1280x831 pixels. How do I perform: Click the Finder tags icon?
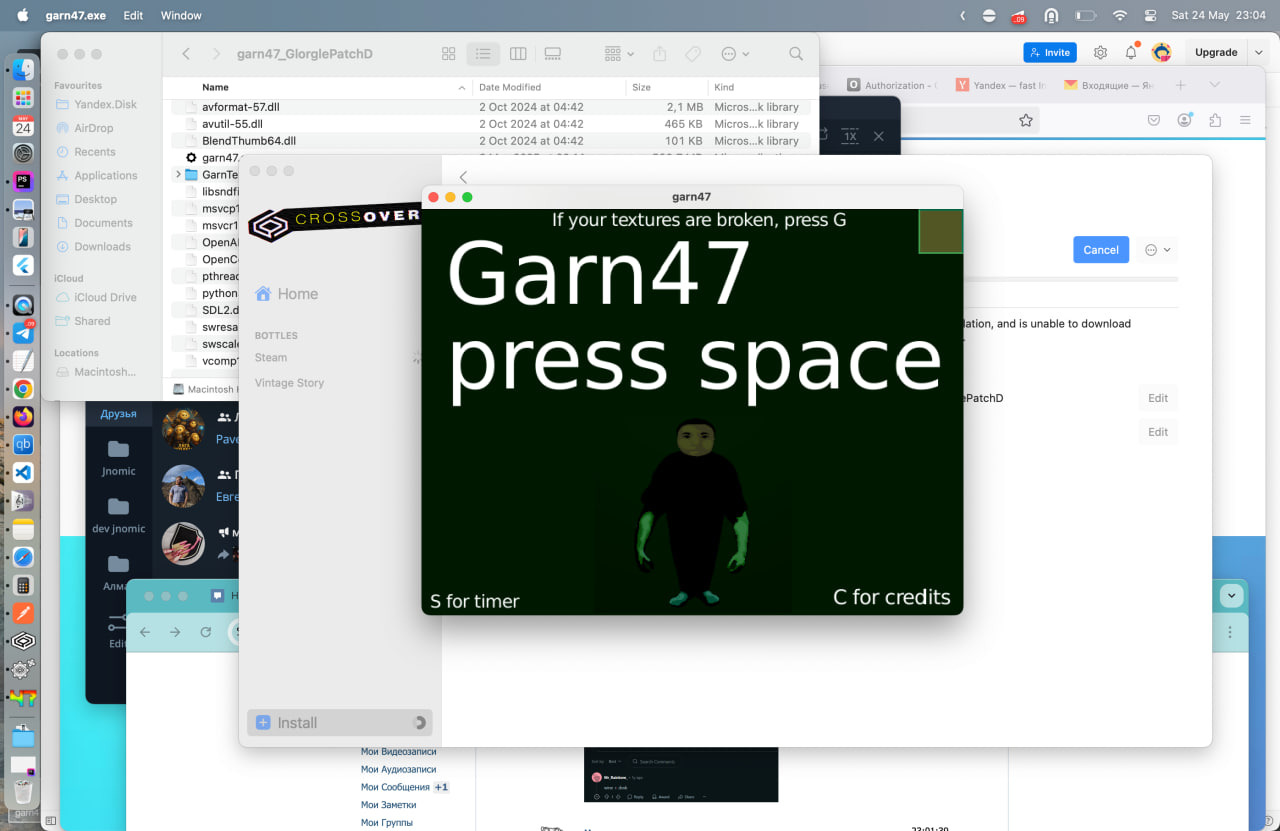click(x=692, y=54)
